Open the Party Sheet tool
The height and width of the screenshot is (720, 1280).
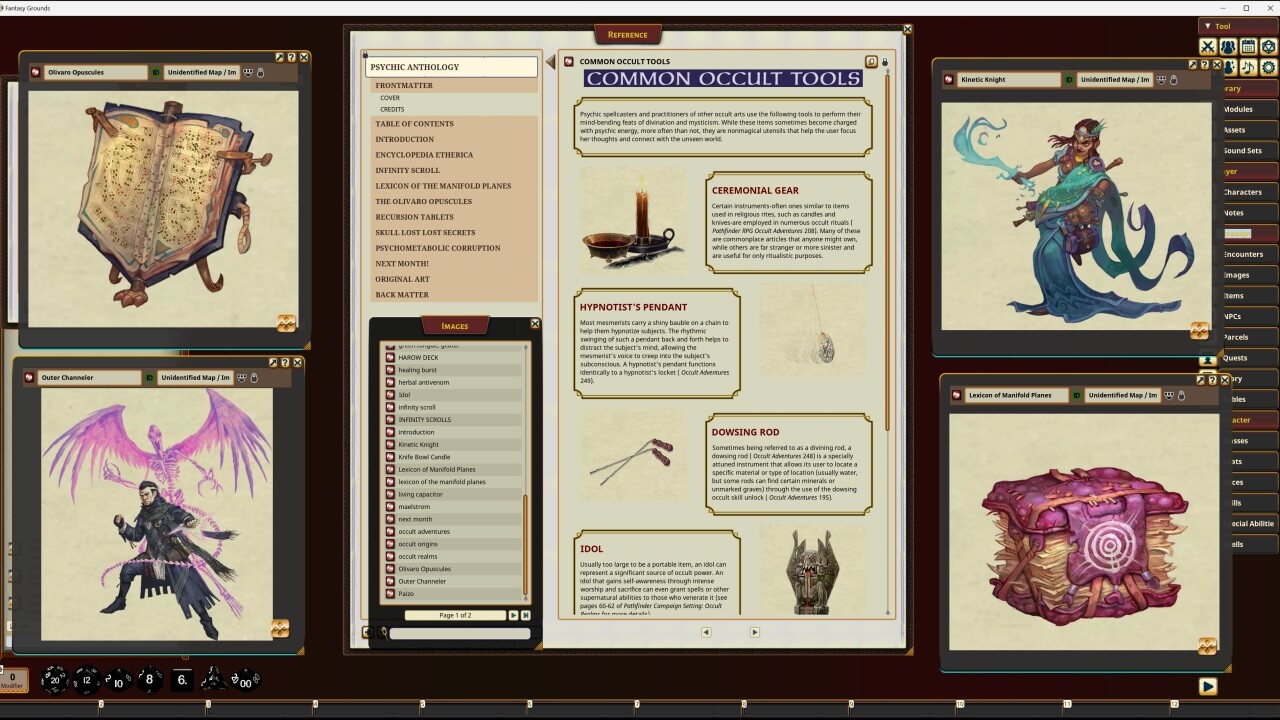(1228, 46)
